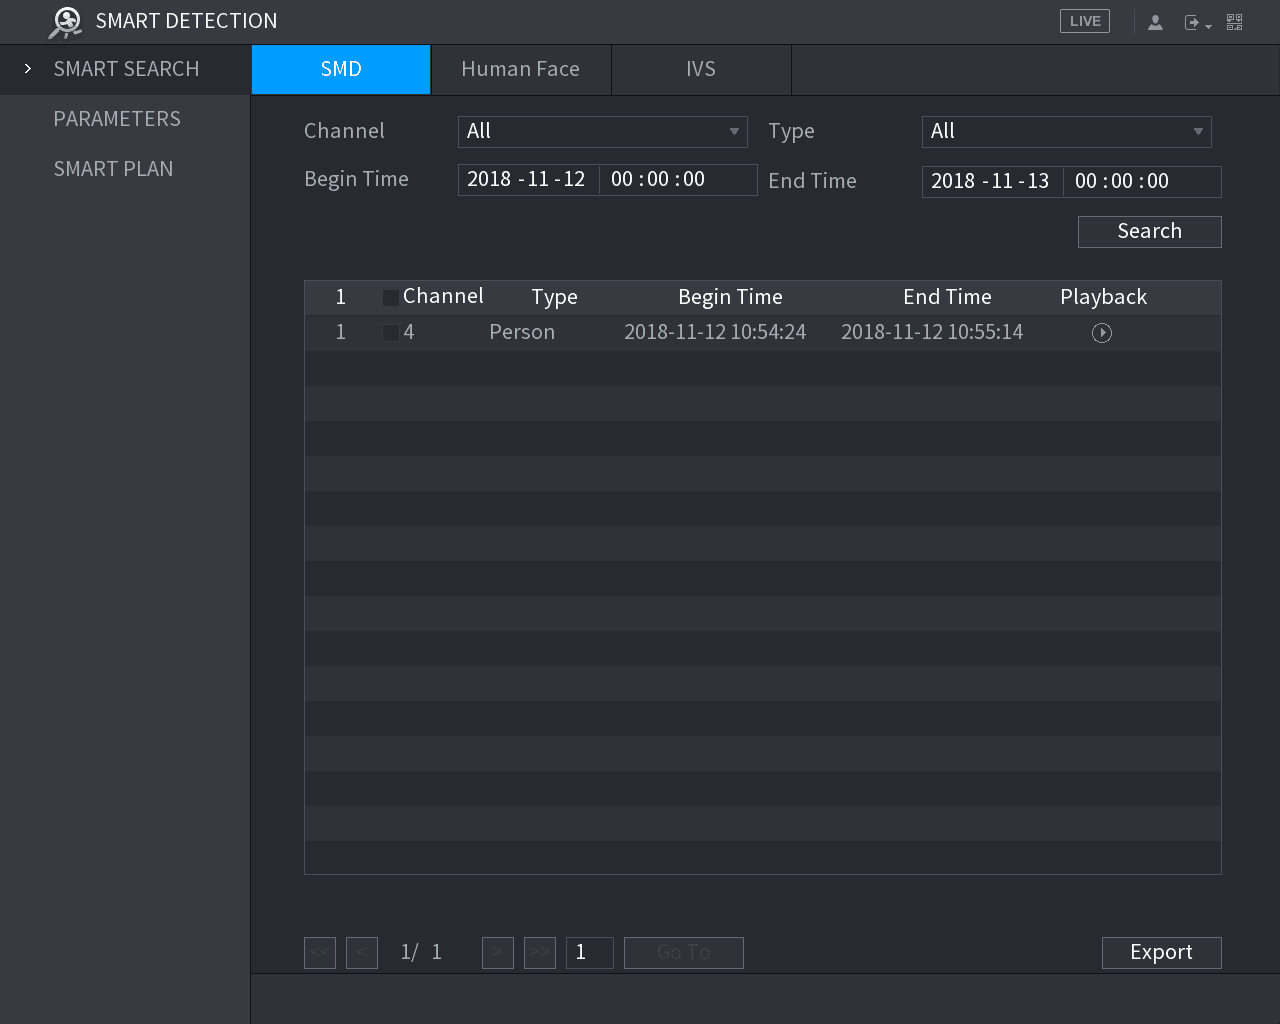Click the End Time clock field
The image size is (1280, 1024).
click(1141, 181)
